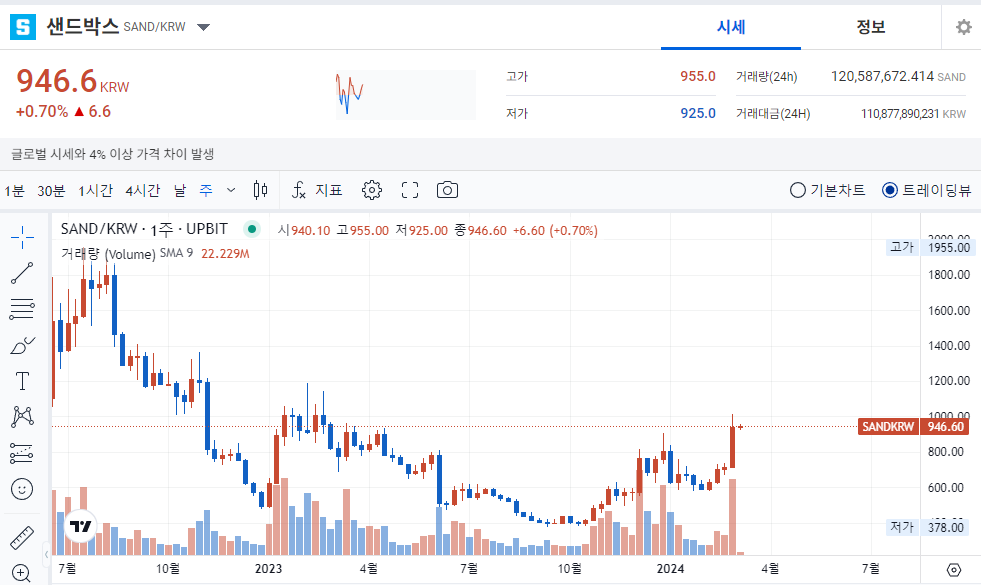Click the 946.6 KRW current price
This screenshot has height=585, width=981.
click(73, 81)
